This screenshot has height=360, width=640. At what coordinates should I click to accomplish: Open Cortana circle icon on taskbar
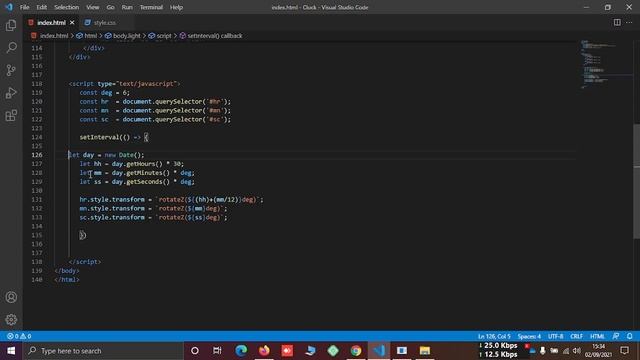click(x=195, y=351)
